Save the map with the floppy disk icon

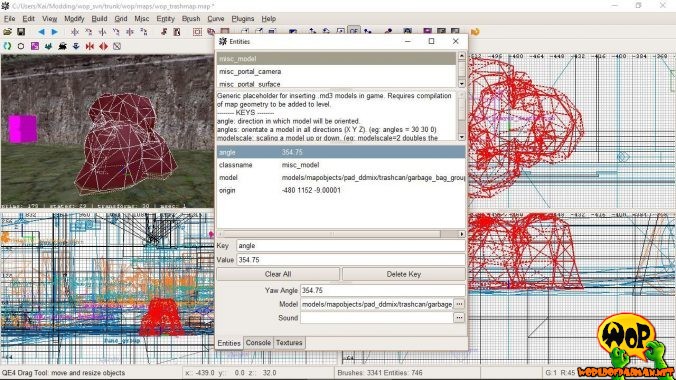pos(21,32)
